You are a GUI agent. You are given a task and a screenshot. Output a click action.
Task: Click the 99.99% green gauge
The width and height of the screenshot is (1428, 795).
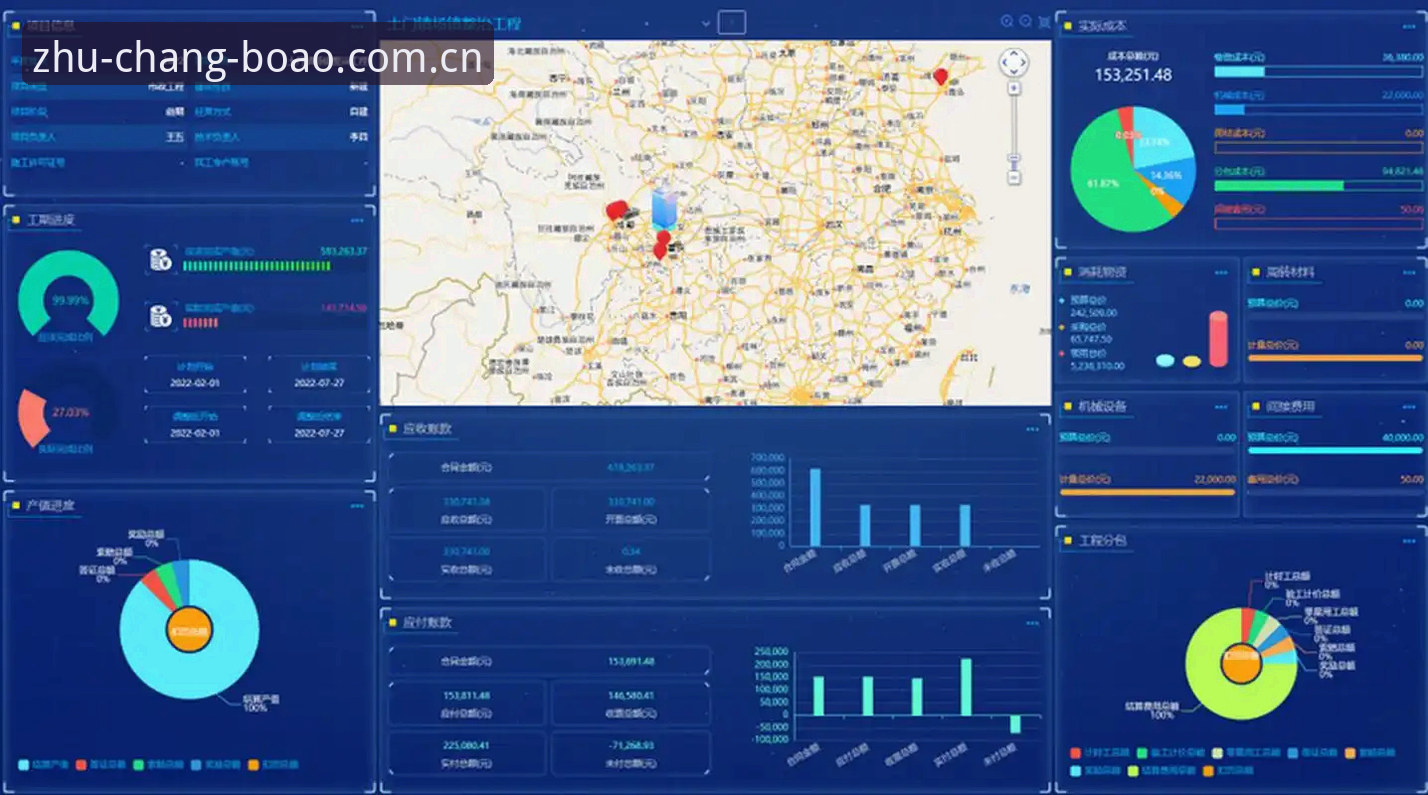[69, 292]
